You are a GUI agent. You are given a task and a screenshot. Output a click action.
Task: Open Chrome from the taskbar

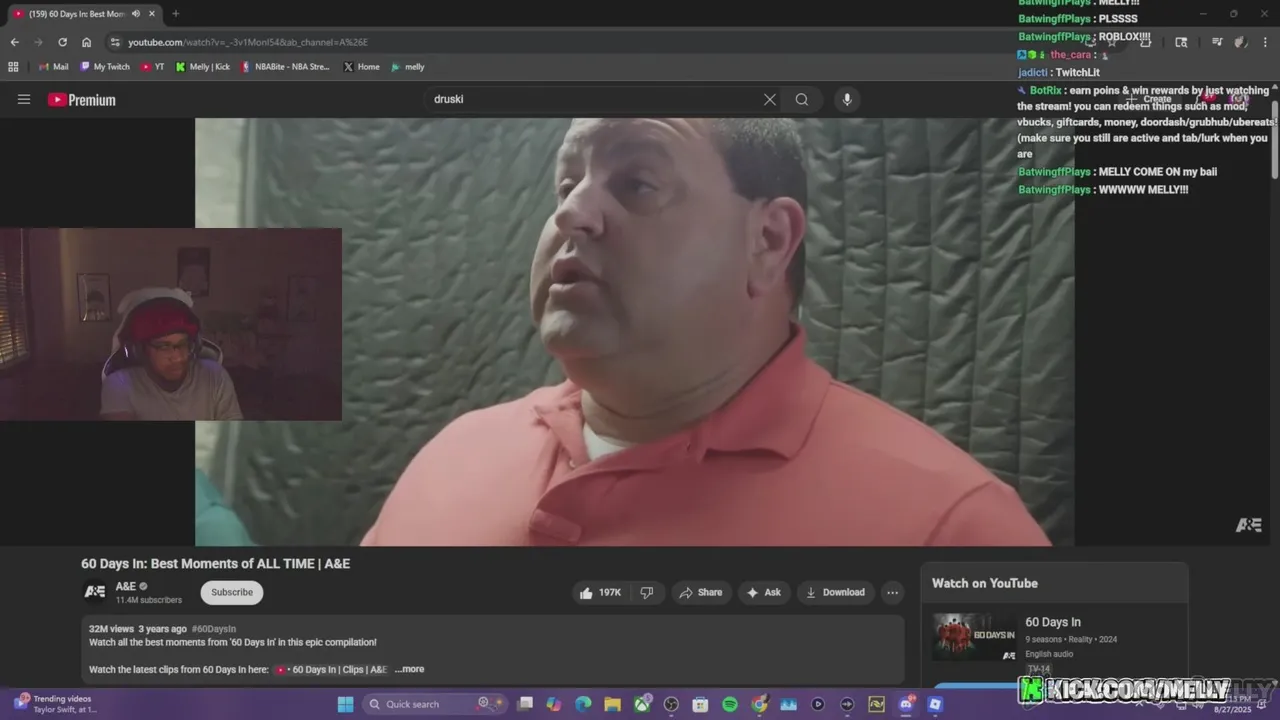pyautogui.click(x=759, y=704)
